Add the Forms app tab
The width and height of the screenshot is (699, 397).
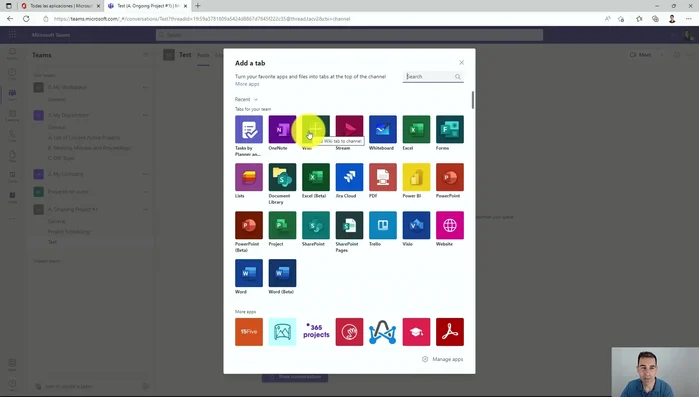point(450,129)
